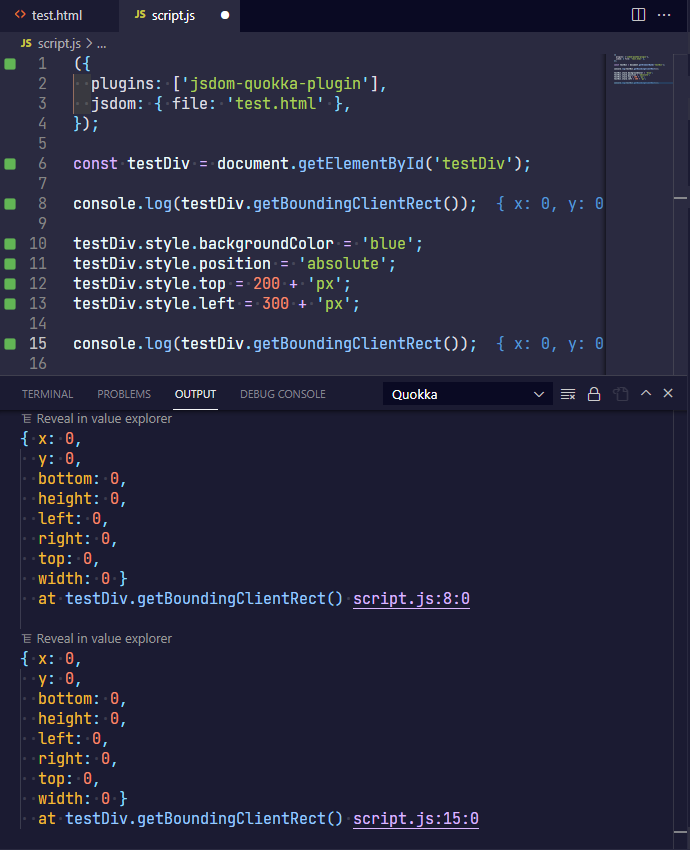Click the Open Output in Editor icon
690x850 pixels.
tap(620, 393)
